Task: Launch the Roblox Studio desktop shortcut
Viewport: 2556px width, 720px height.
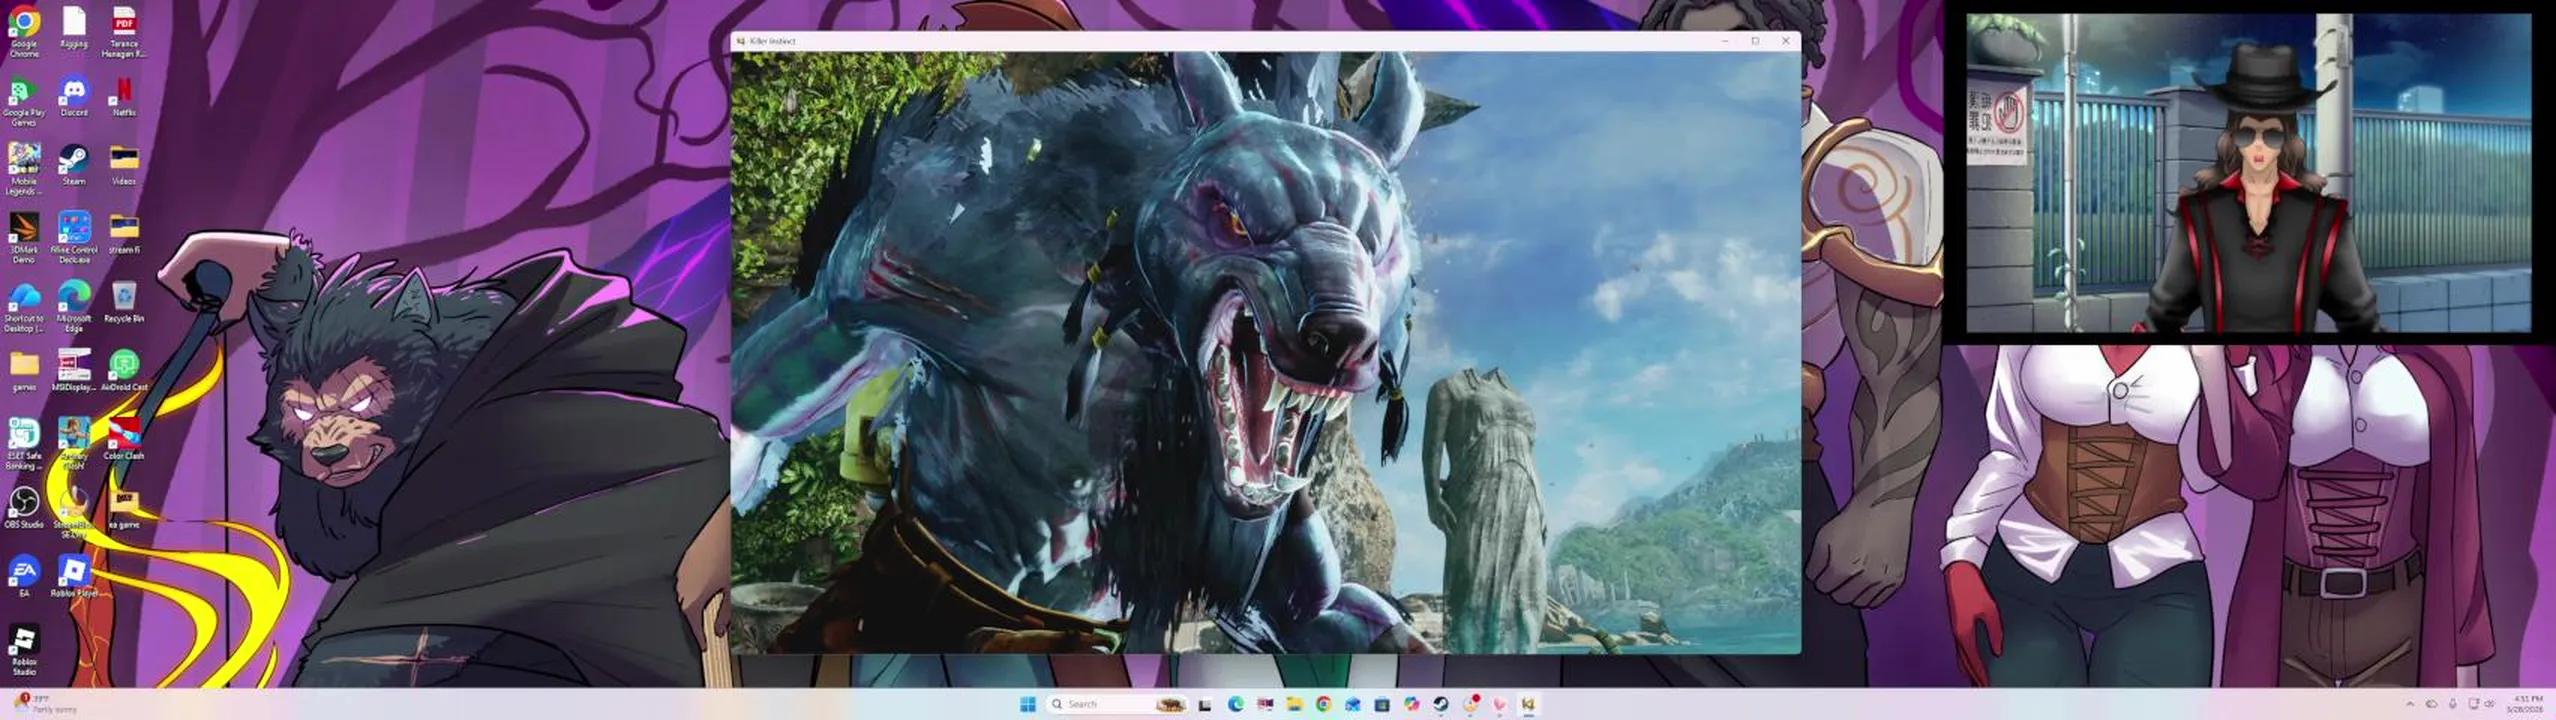Action: tap(24, 650)
